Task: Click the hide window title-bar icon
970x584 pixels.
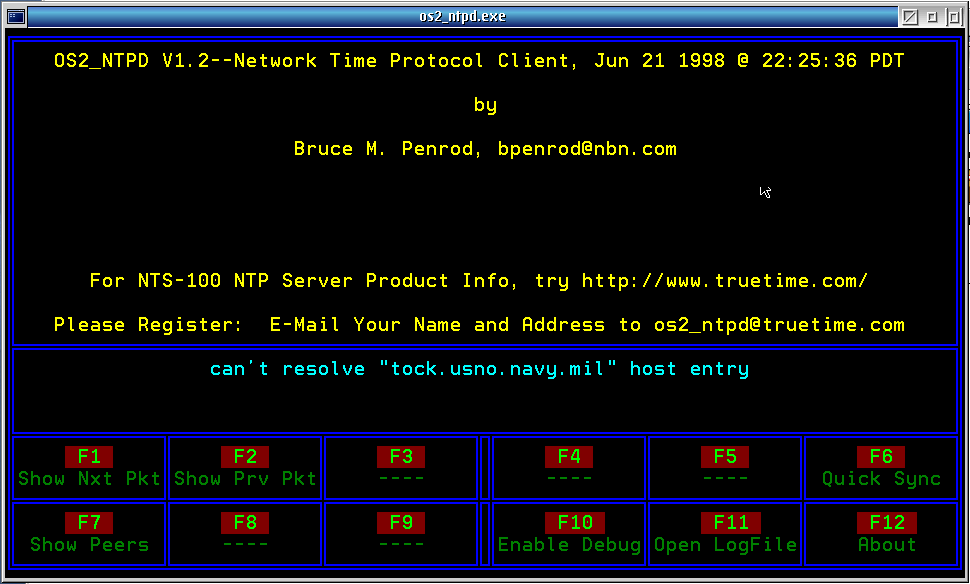Action: [910, 17]
